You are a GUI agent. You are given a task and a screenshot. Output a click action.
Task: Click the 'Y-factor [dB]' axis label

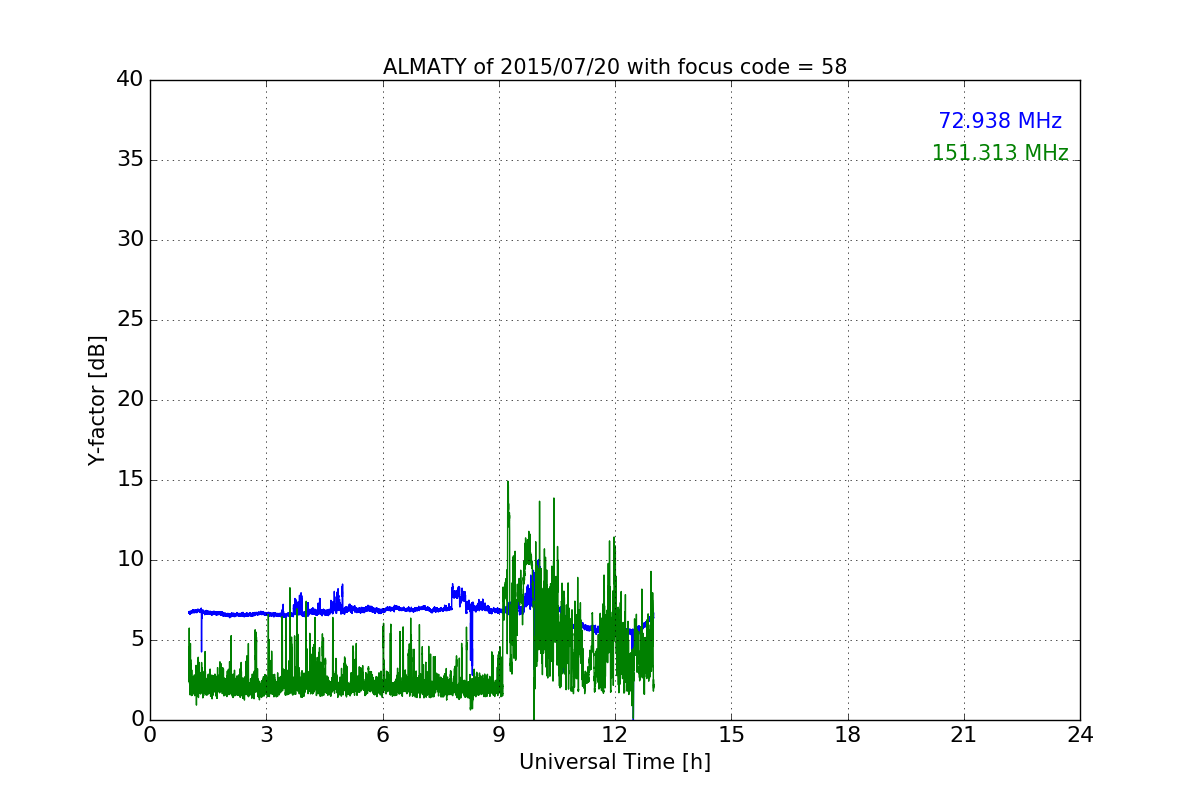[97, 400]
